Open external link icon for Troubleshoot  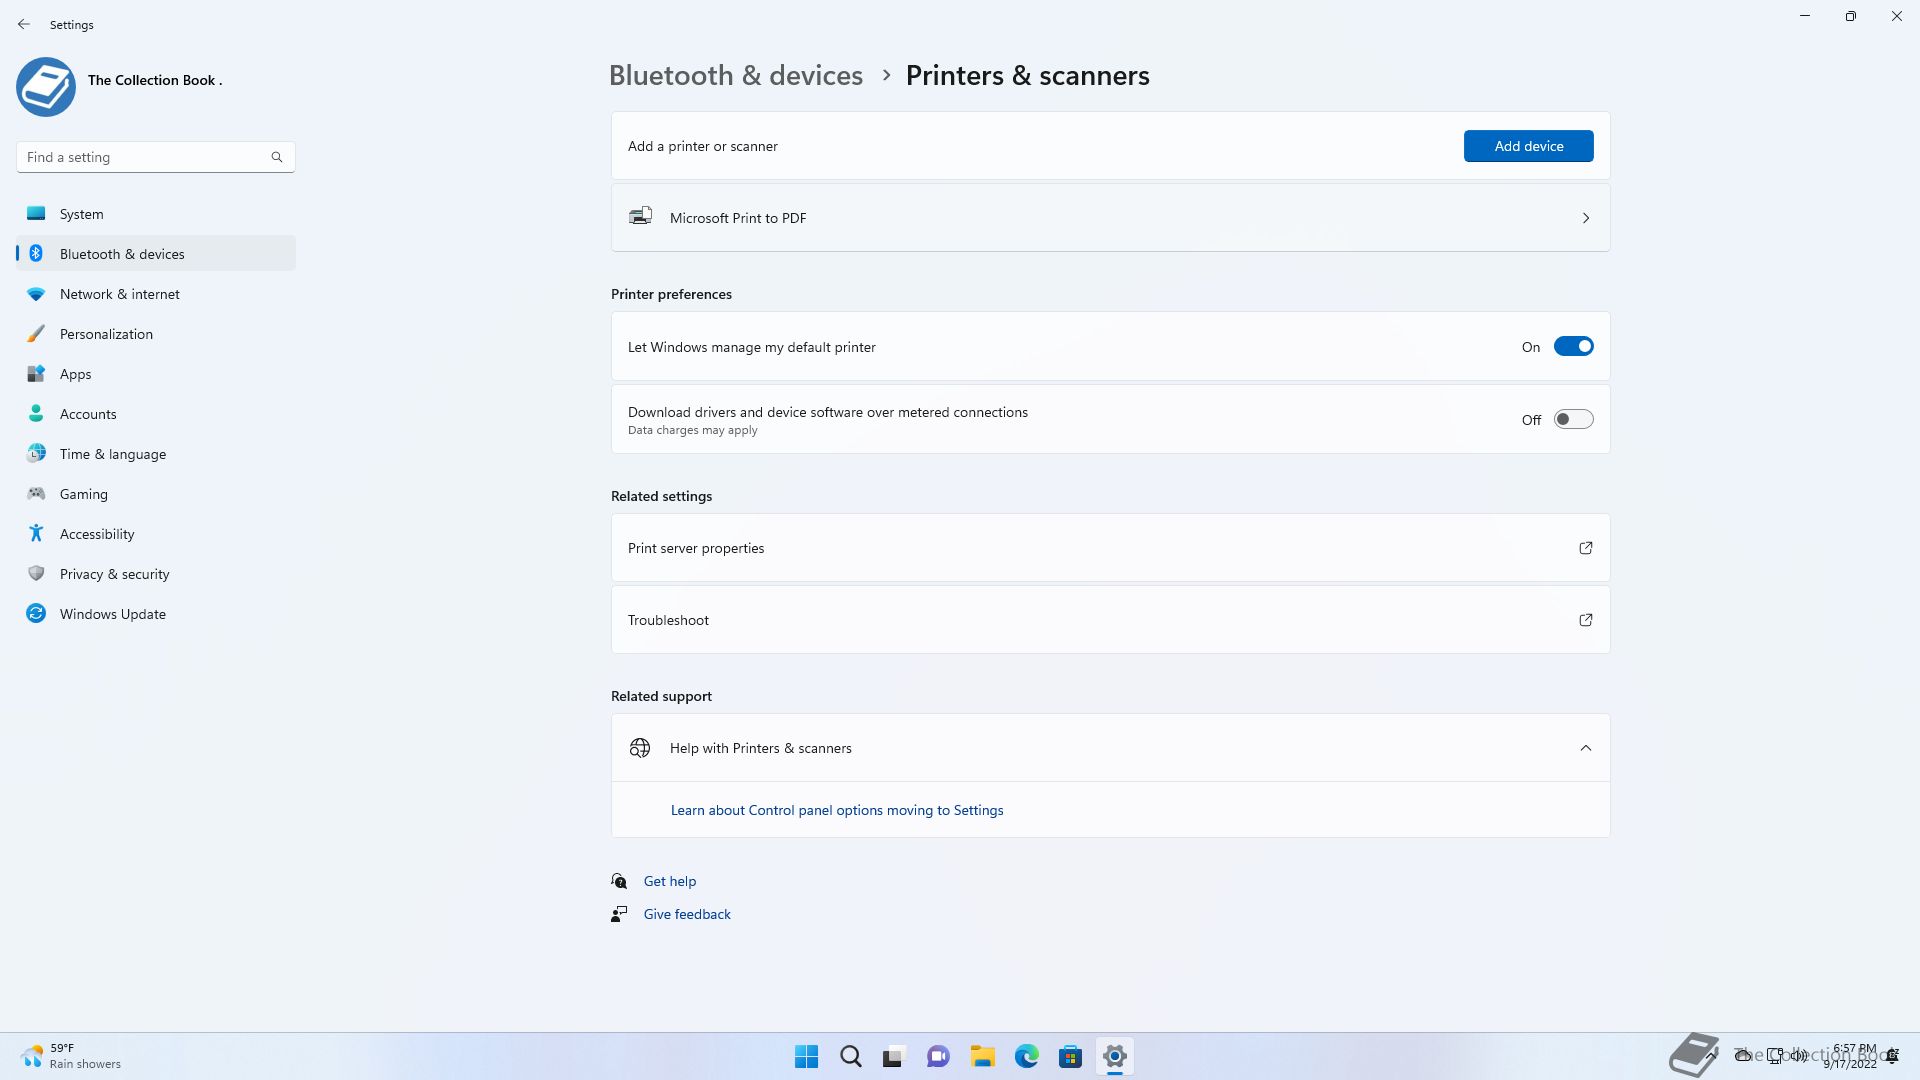[x=1586, y=620]
